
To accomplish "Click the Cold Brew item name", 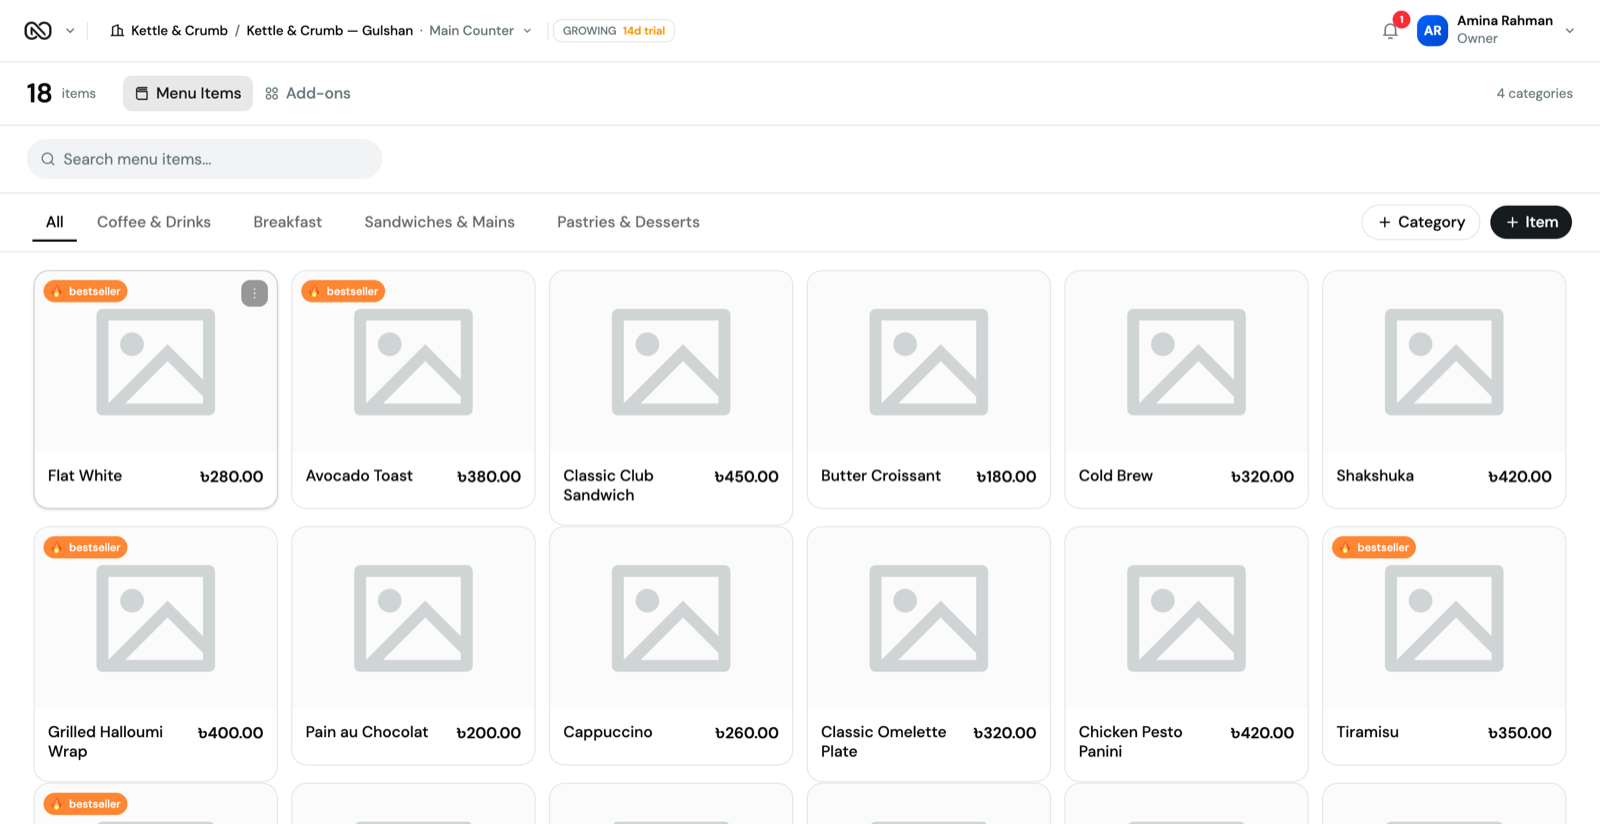I will [1116, 476].
